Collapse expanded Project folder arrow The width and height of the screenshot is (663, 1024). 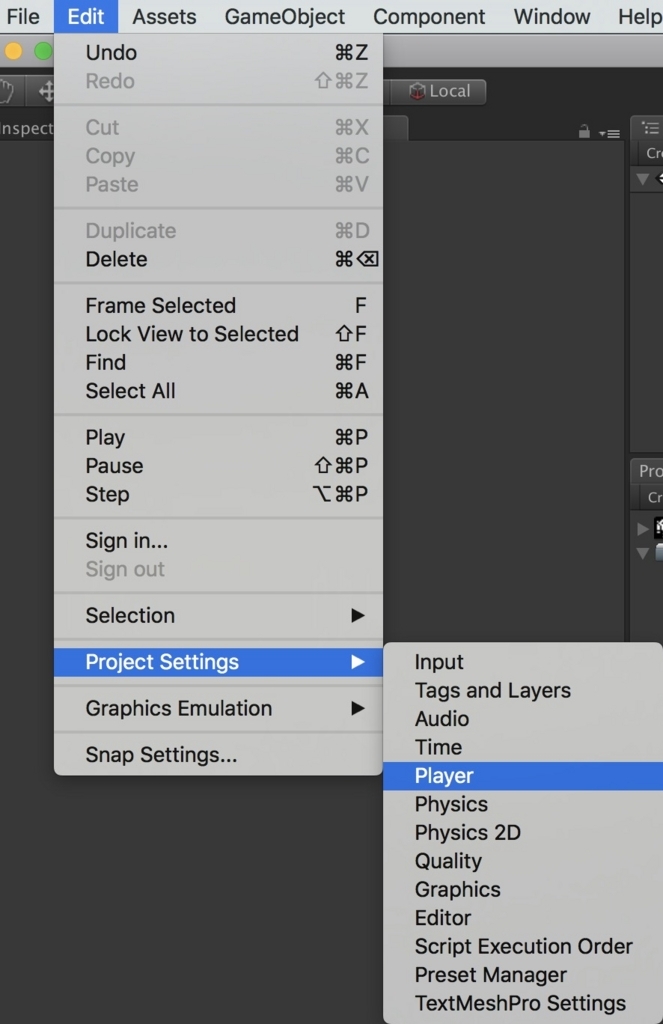pyautogui.click(x=643, y=553)
